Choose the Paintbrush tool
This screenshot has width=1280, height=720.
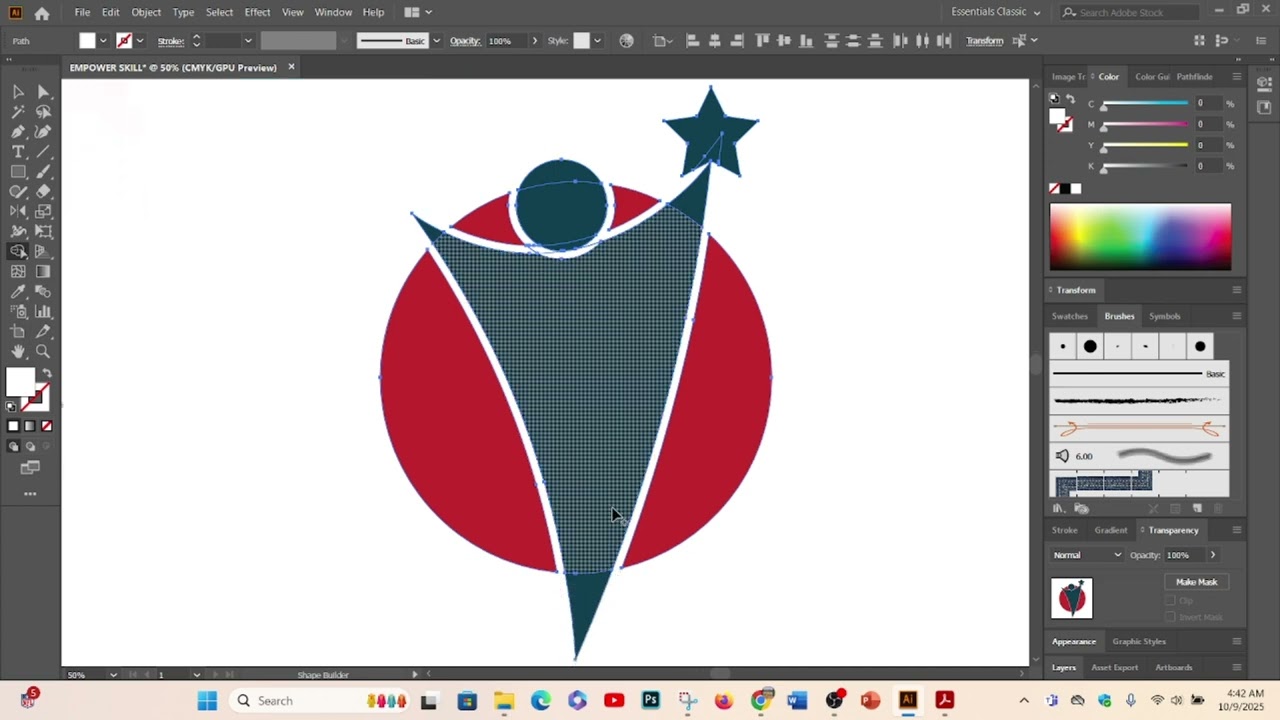point(43,172)
